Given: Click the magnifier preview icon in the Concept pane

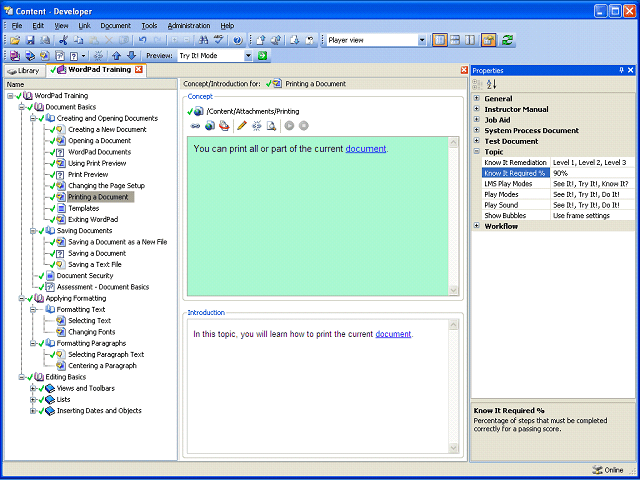Looking at the screenshot, I should click(x=271, y=126).
